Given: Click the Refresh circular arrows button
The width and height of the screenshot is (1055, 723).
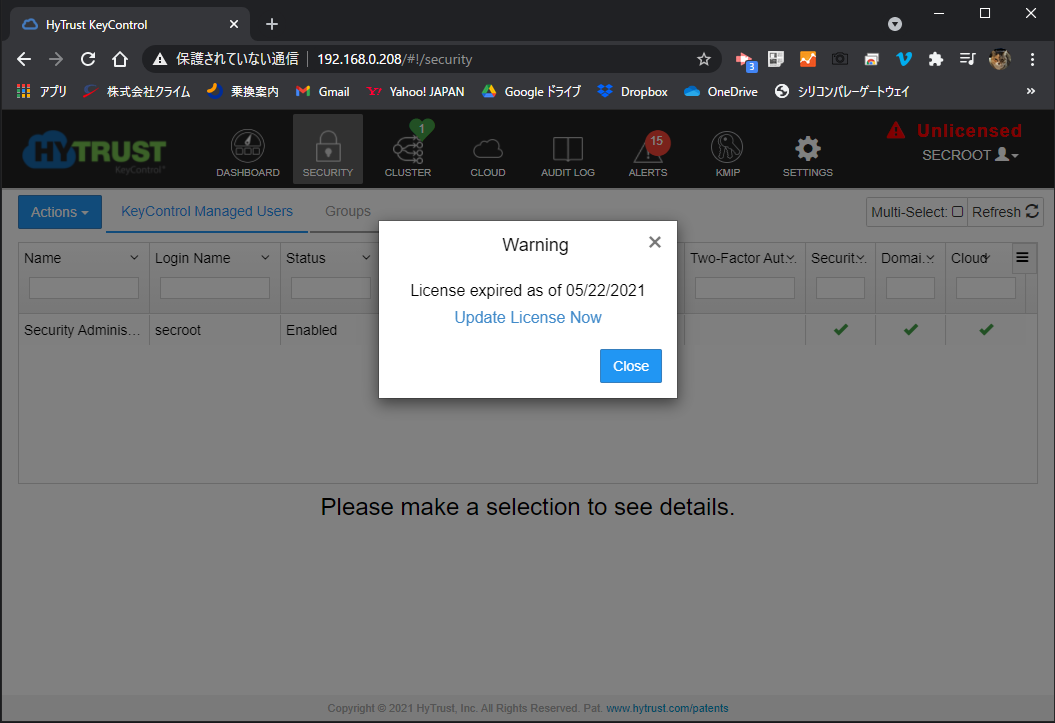Looking at the screenshot, I should click(1006, 212).
